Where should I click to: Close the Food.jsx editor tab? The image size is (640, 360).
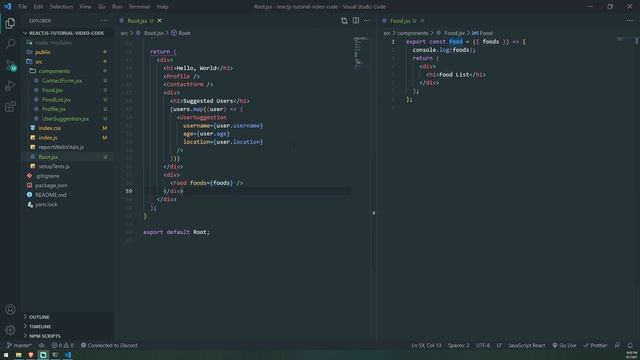pos(422,21)
